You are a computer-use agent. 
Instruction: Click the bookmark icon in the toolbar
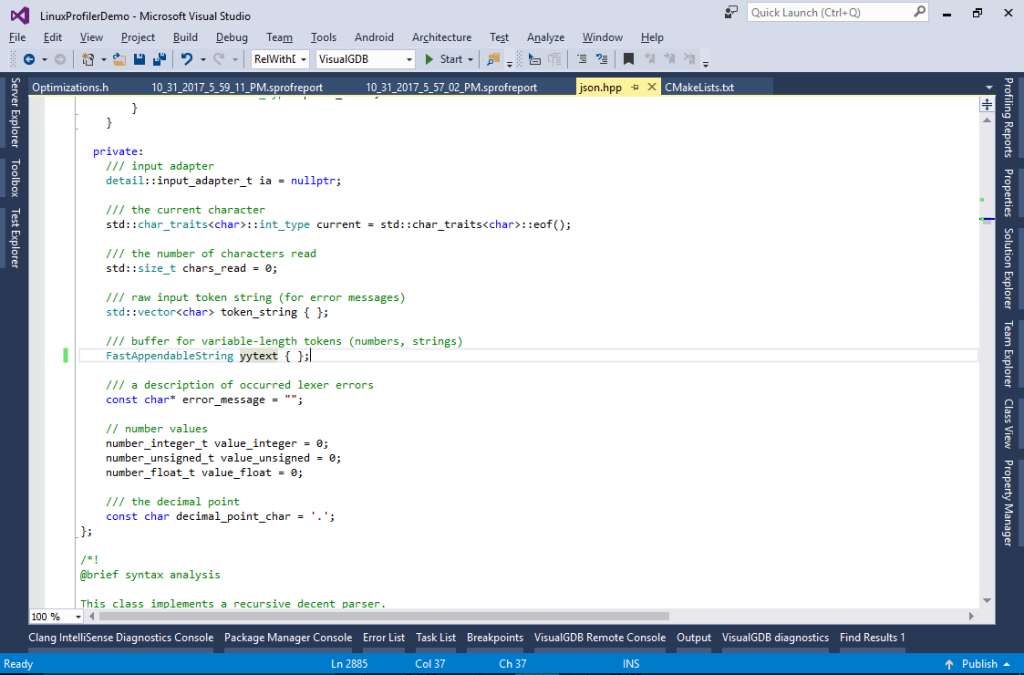coord(629,59)
